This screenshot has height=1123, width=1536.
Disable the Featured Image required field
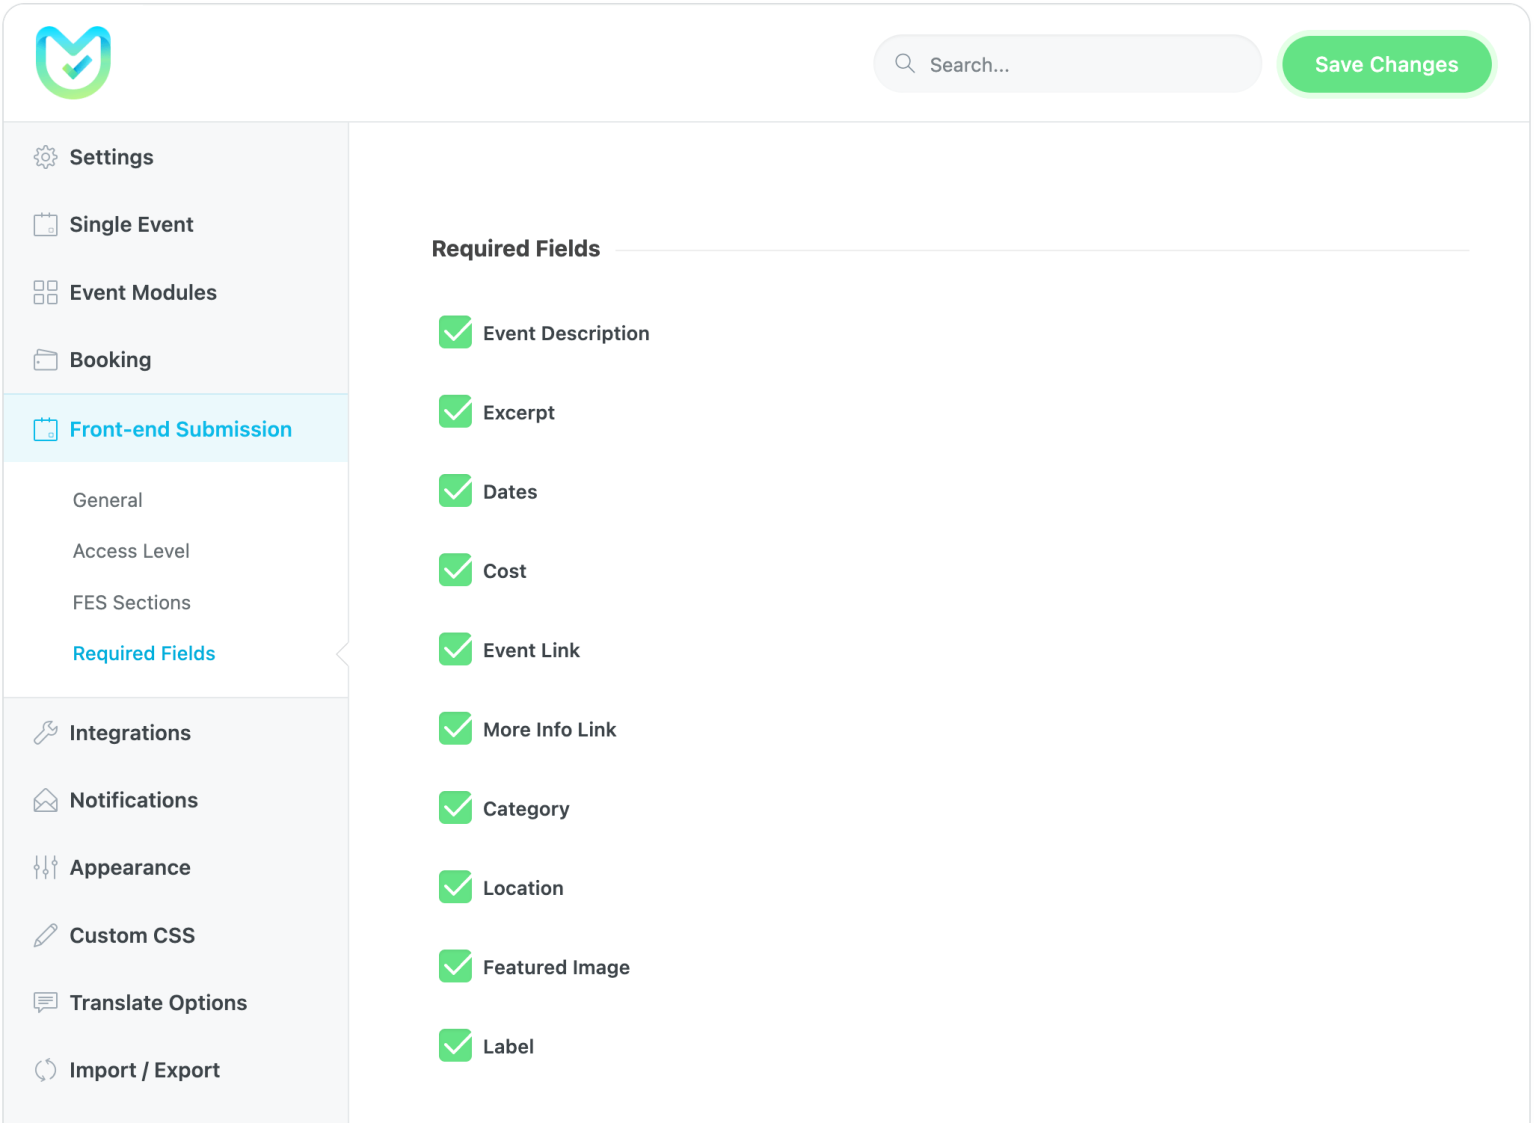pyautogui.click(x=456, y=966)
